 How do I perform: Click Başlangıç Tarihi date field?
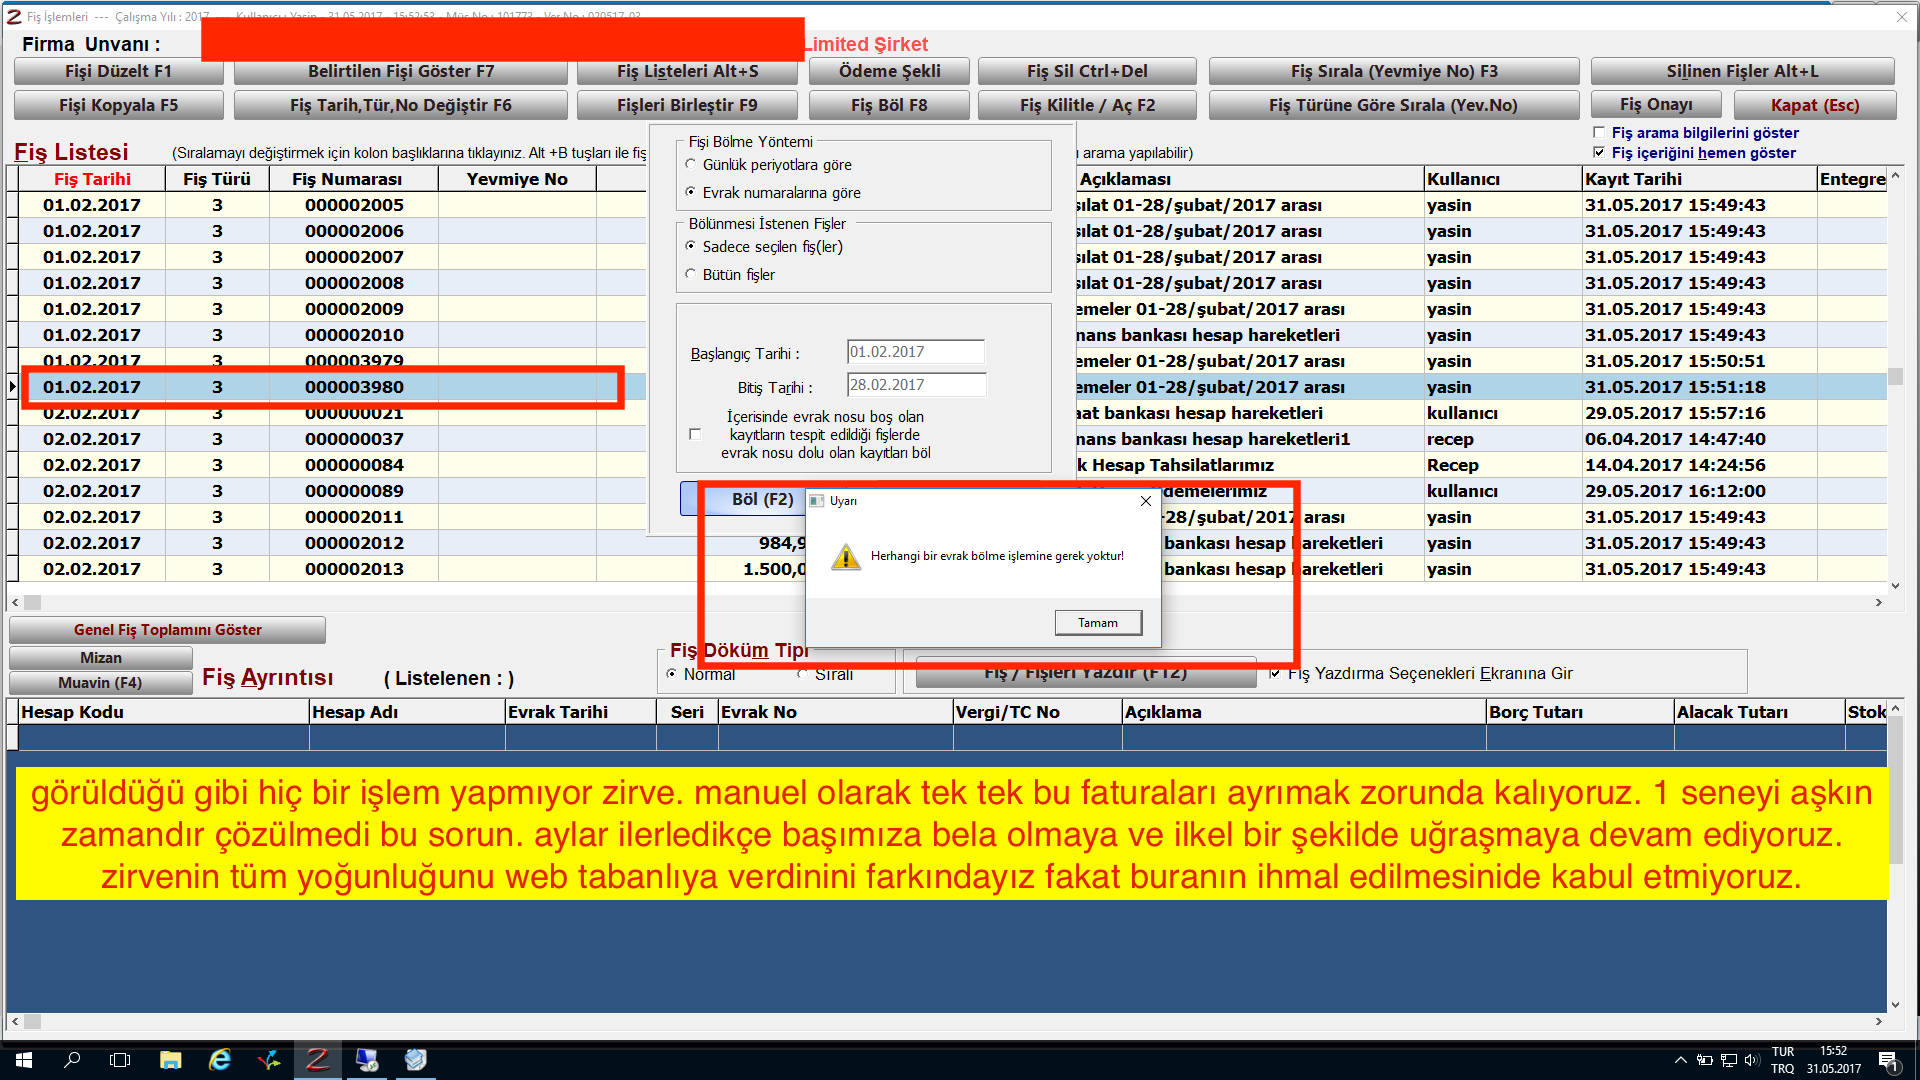(x=915, y=352)
